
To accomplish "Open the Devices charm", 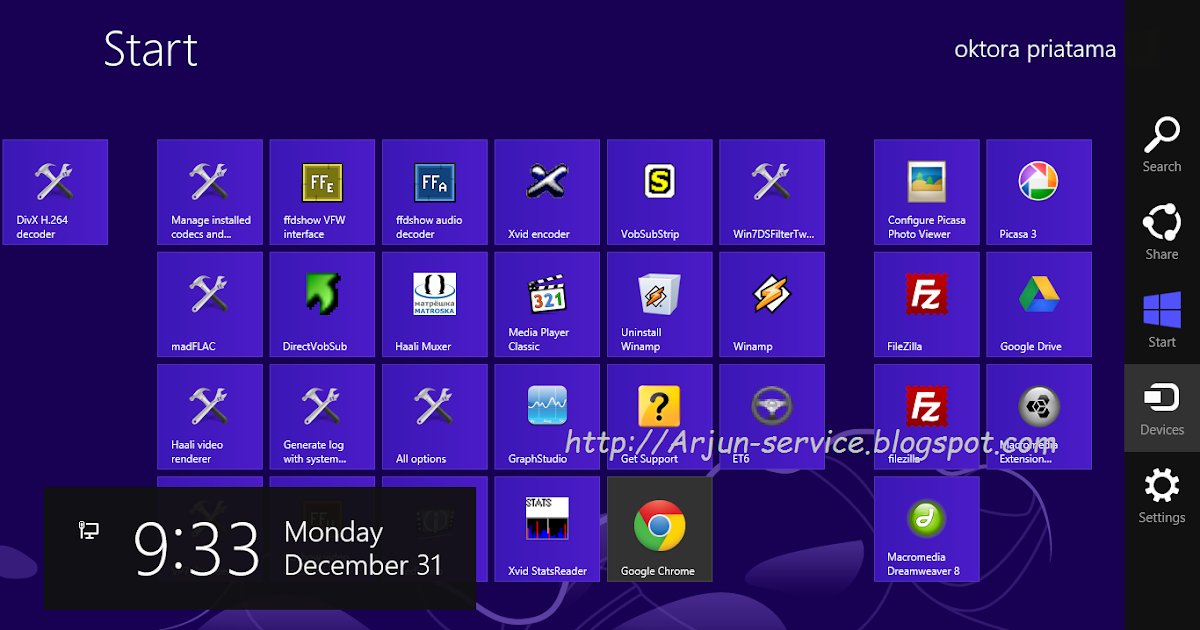I will [x=1162, y=408].
